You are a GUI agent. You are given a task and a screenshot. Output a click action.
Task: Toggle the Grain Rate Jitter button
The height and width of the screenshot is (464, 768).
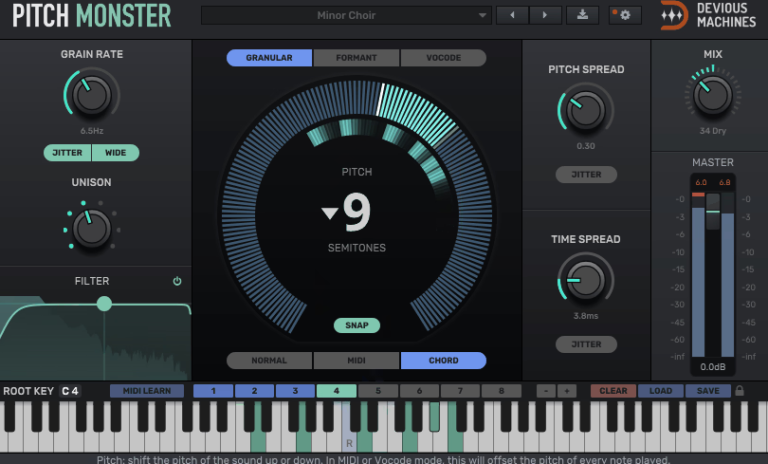(68, 153)
